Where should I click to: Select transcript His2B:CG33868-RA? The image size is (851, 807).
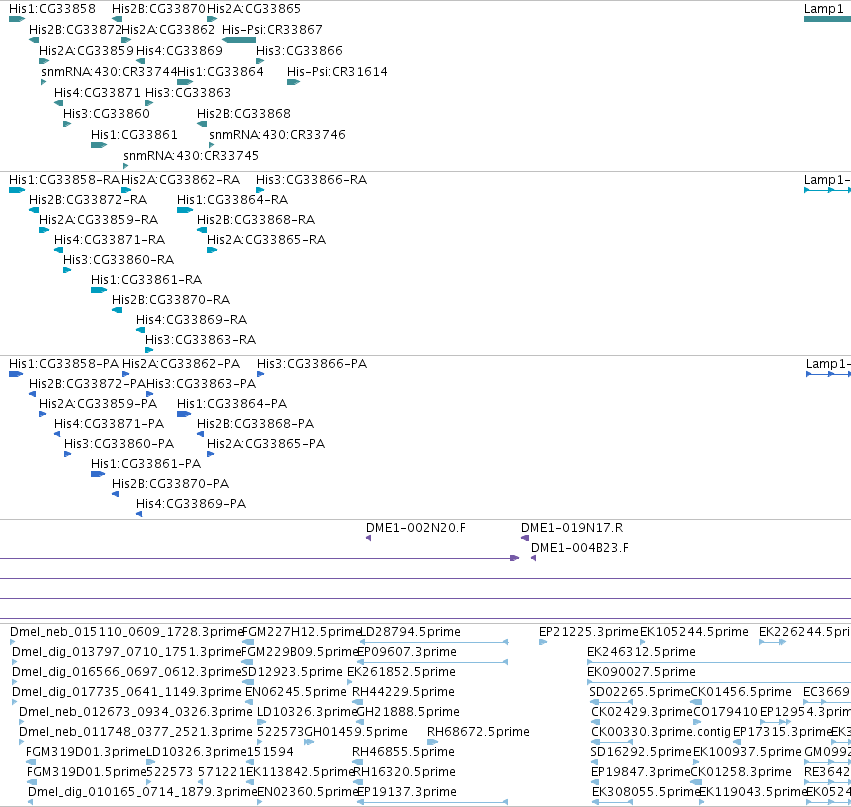point(256,220)
